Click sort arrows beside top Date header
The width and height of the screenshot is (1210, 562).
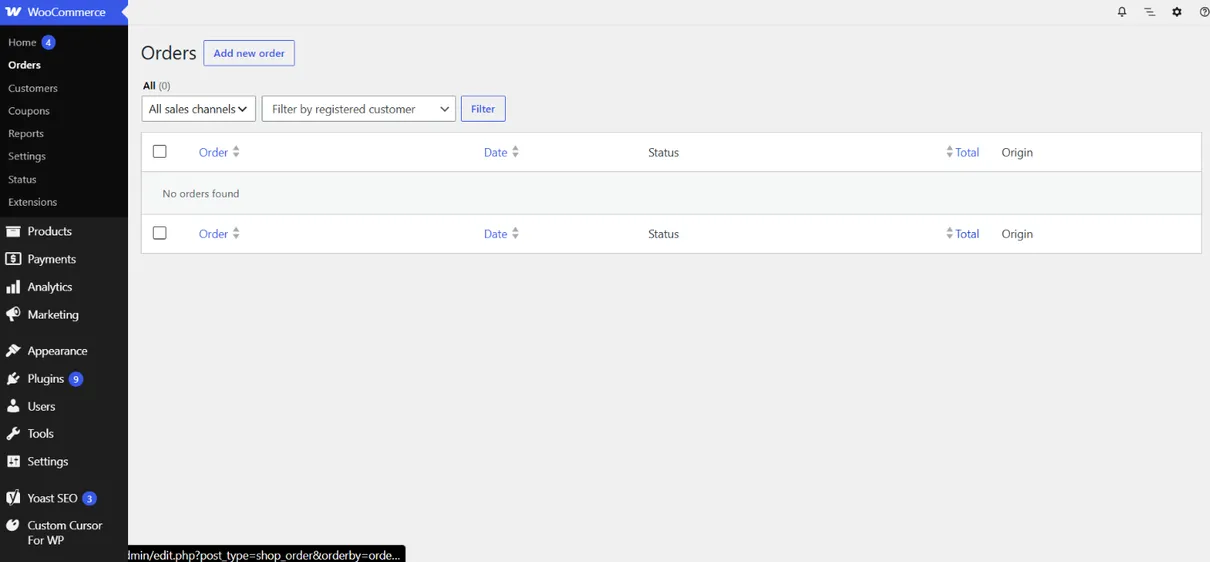(x=515, y=152)
